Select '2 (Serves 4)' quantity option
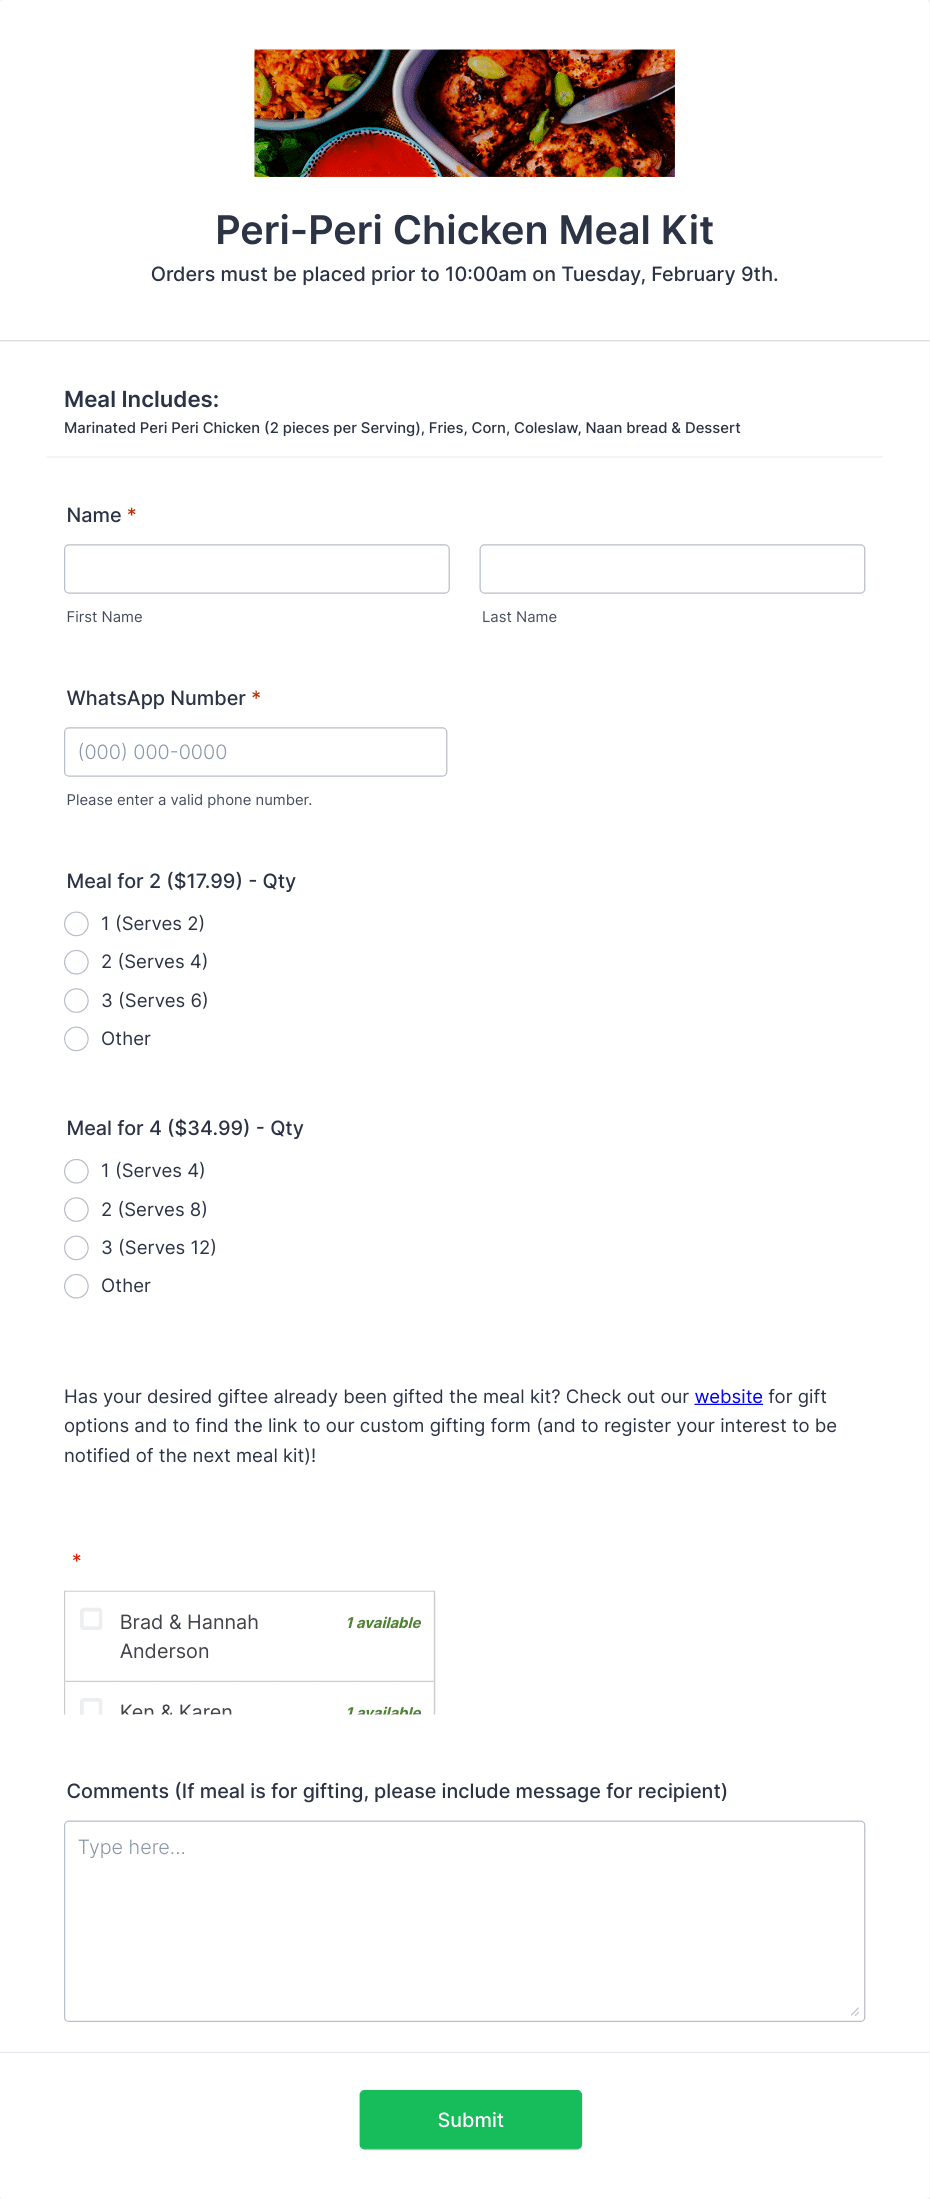 click(76, 962)
